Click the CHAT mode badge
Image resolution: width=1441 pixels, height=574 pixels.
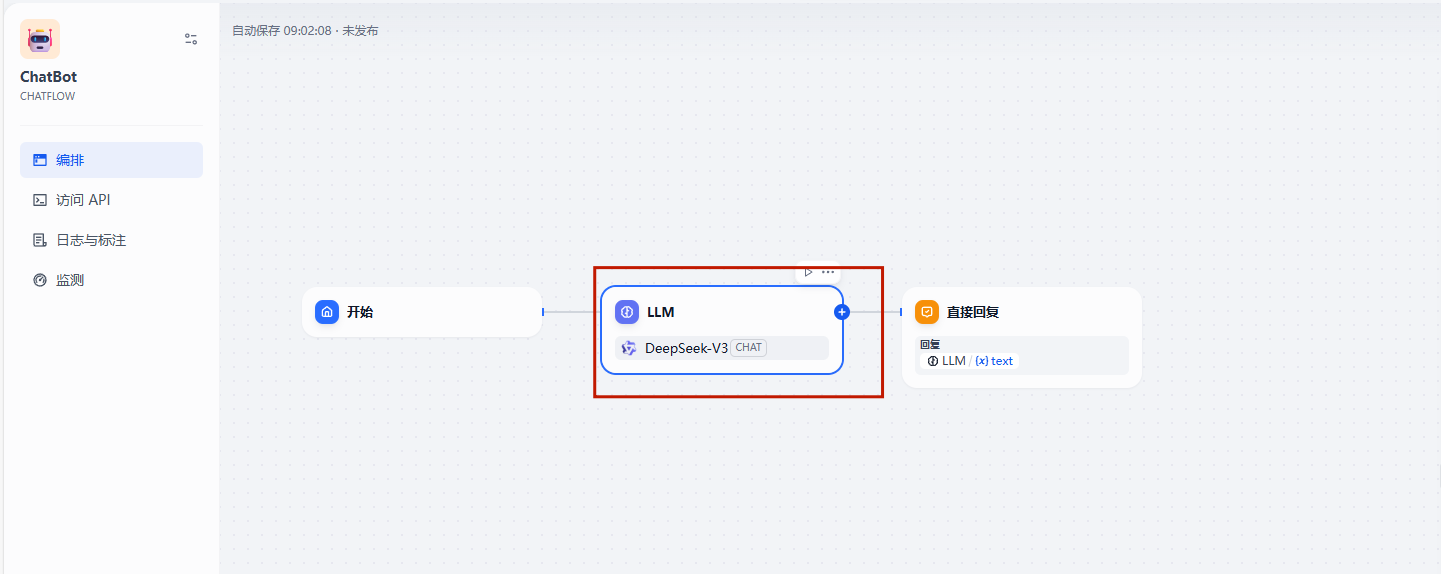coord(748,348)
